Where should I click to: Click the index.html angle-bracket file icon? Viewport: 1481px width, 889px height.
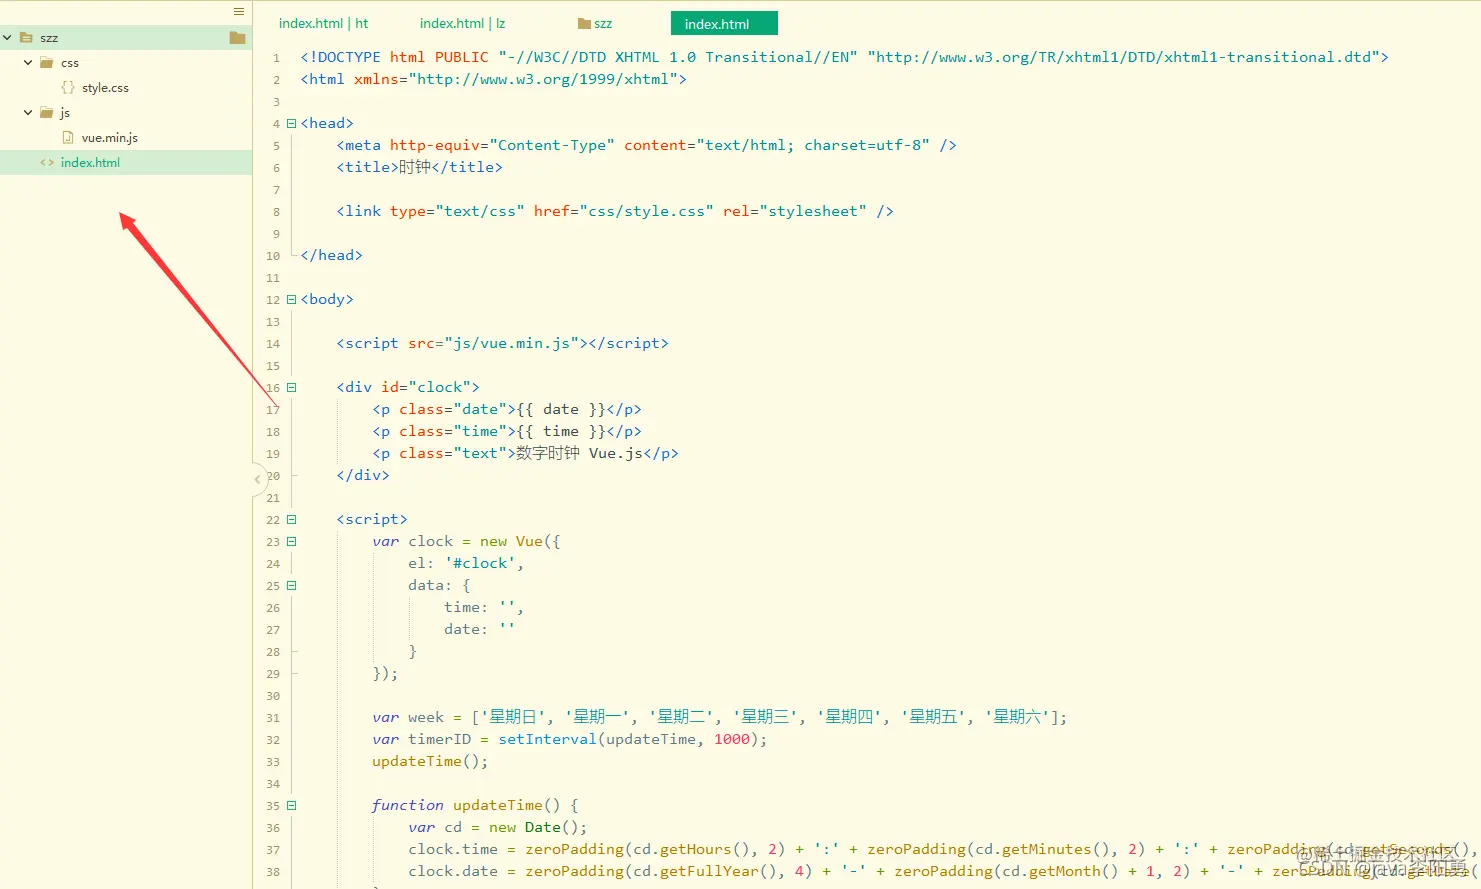point(47,163)
